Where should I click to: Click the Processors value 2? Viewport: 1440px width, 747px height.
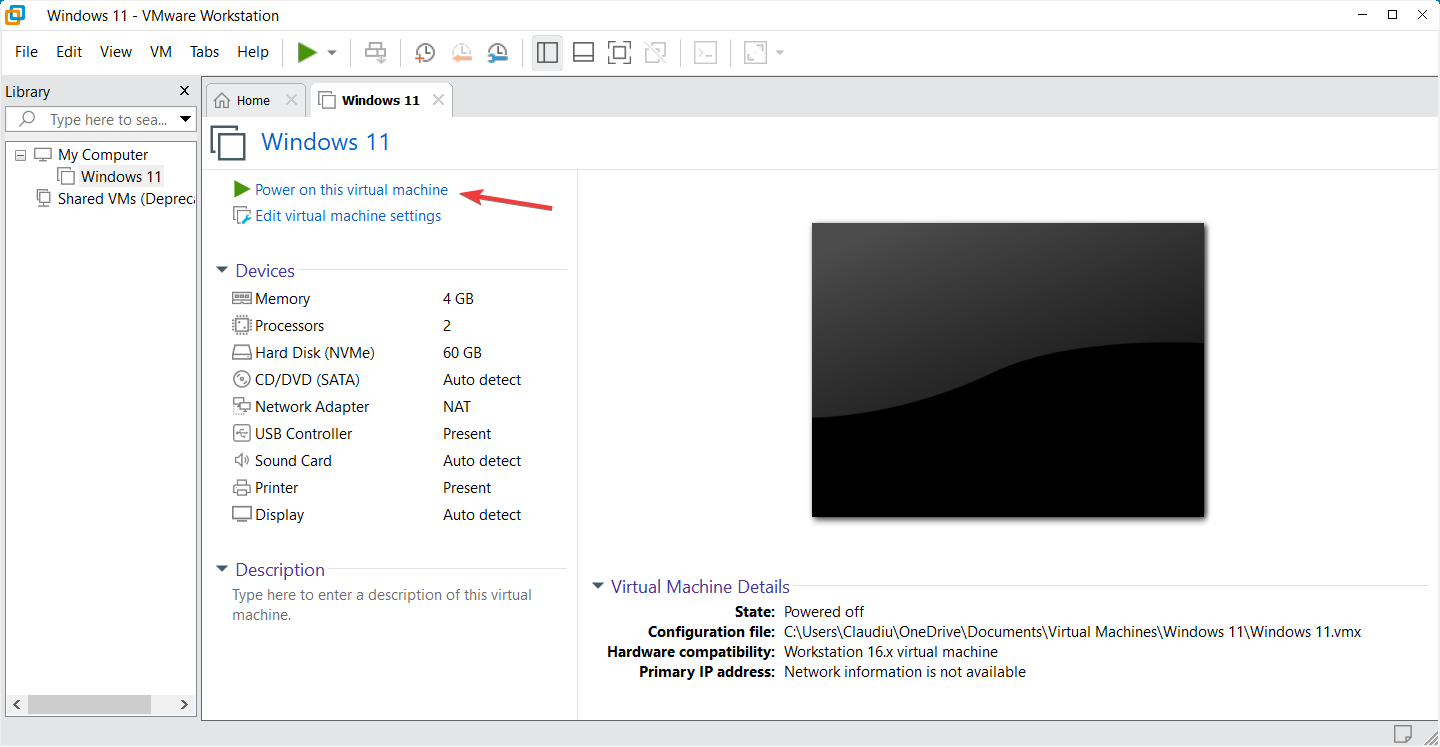point(447,325)
